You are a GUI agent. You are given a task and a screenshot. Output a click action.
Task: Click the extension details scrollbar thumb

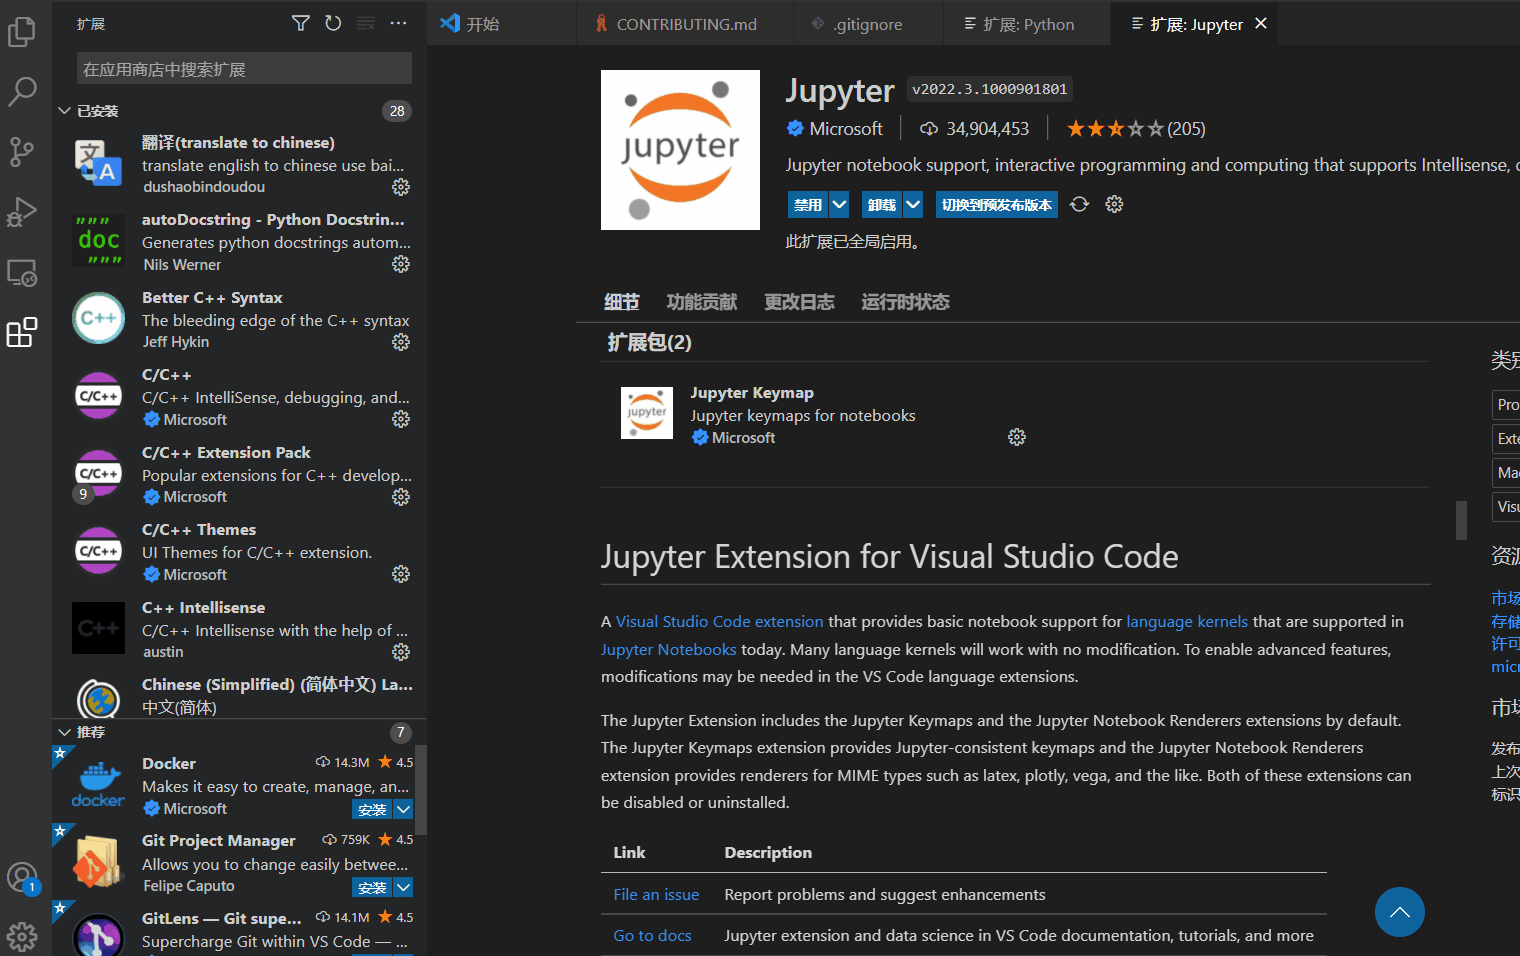(1461, 520)
